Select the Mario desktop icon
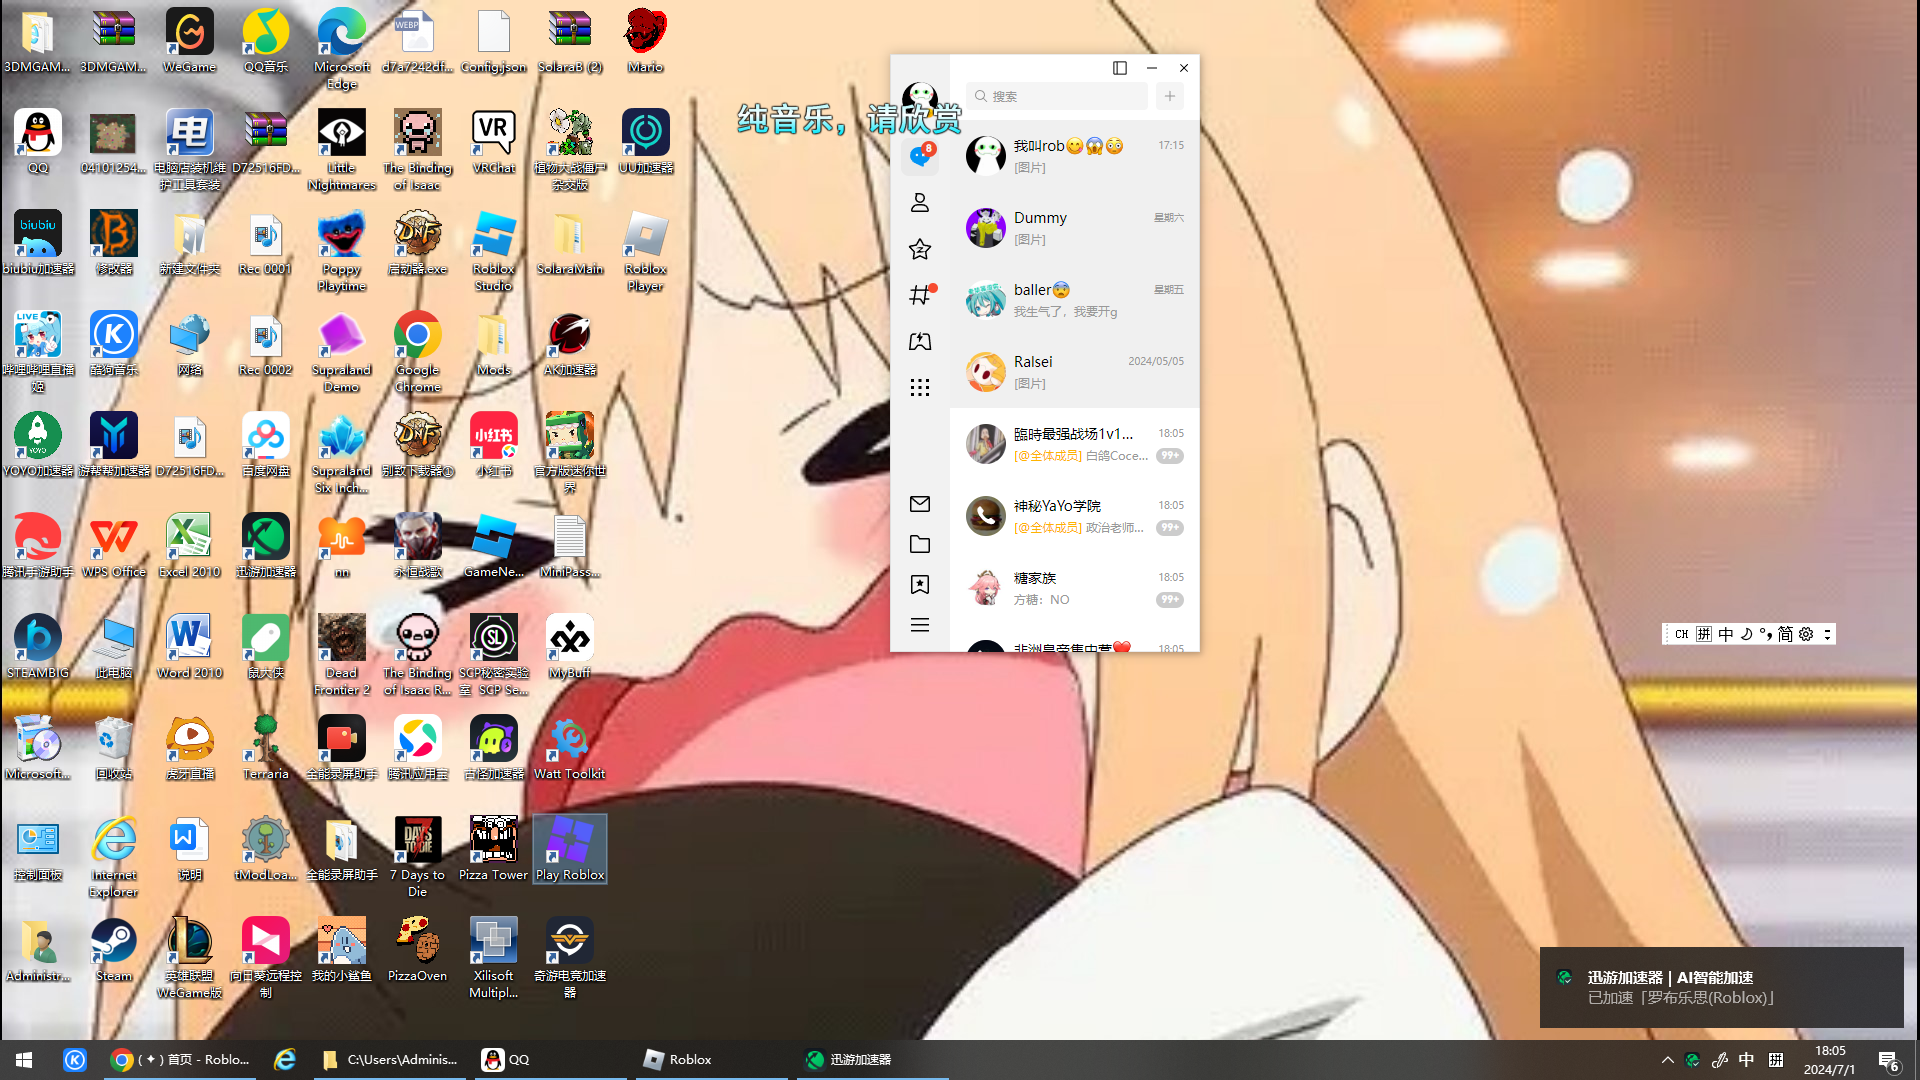 pyautogui.click(x=646, y=41)
